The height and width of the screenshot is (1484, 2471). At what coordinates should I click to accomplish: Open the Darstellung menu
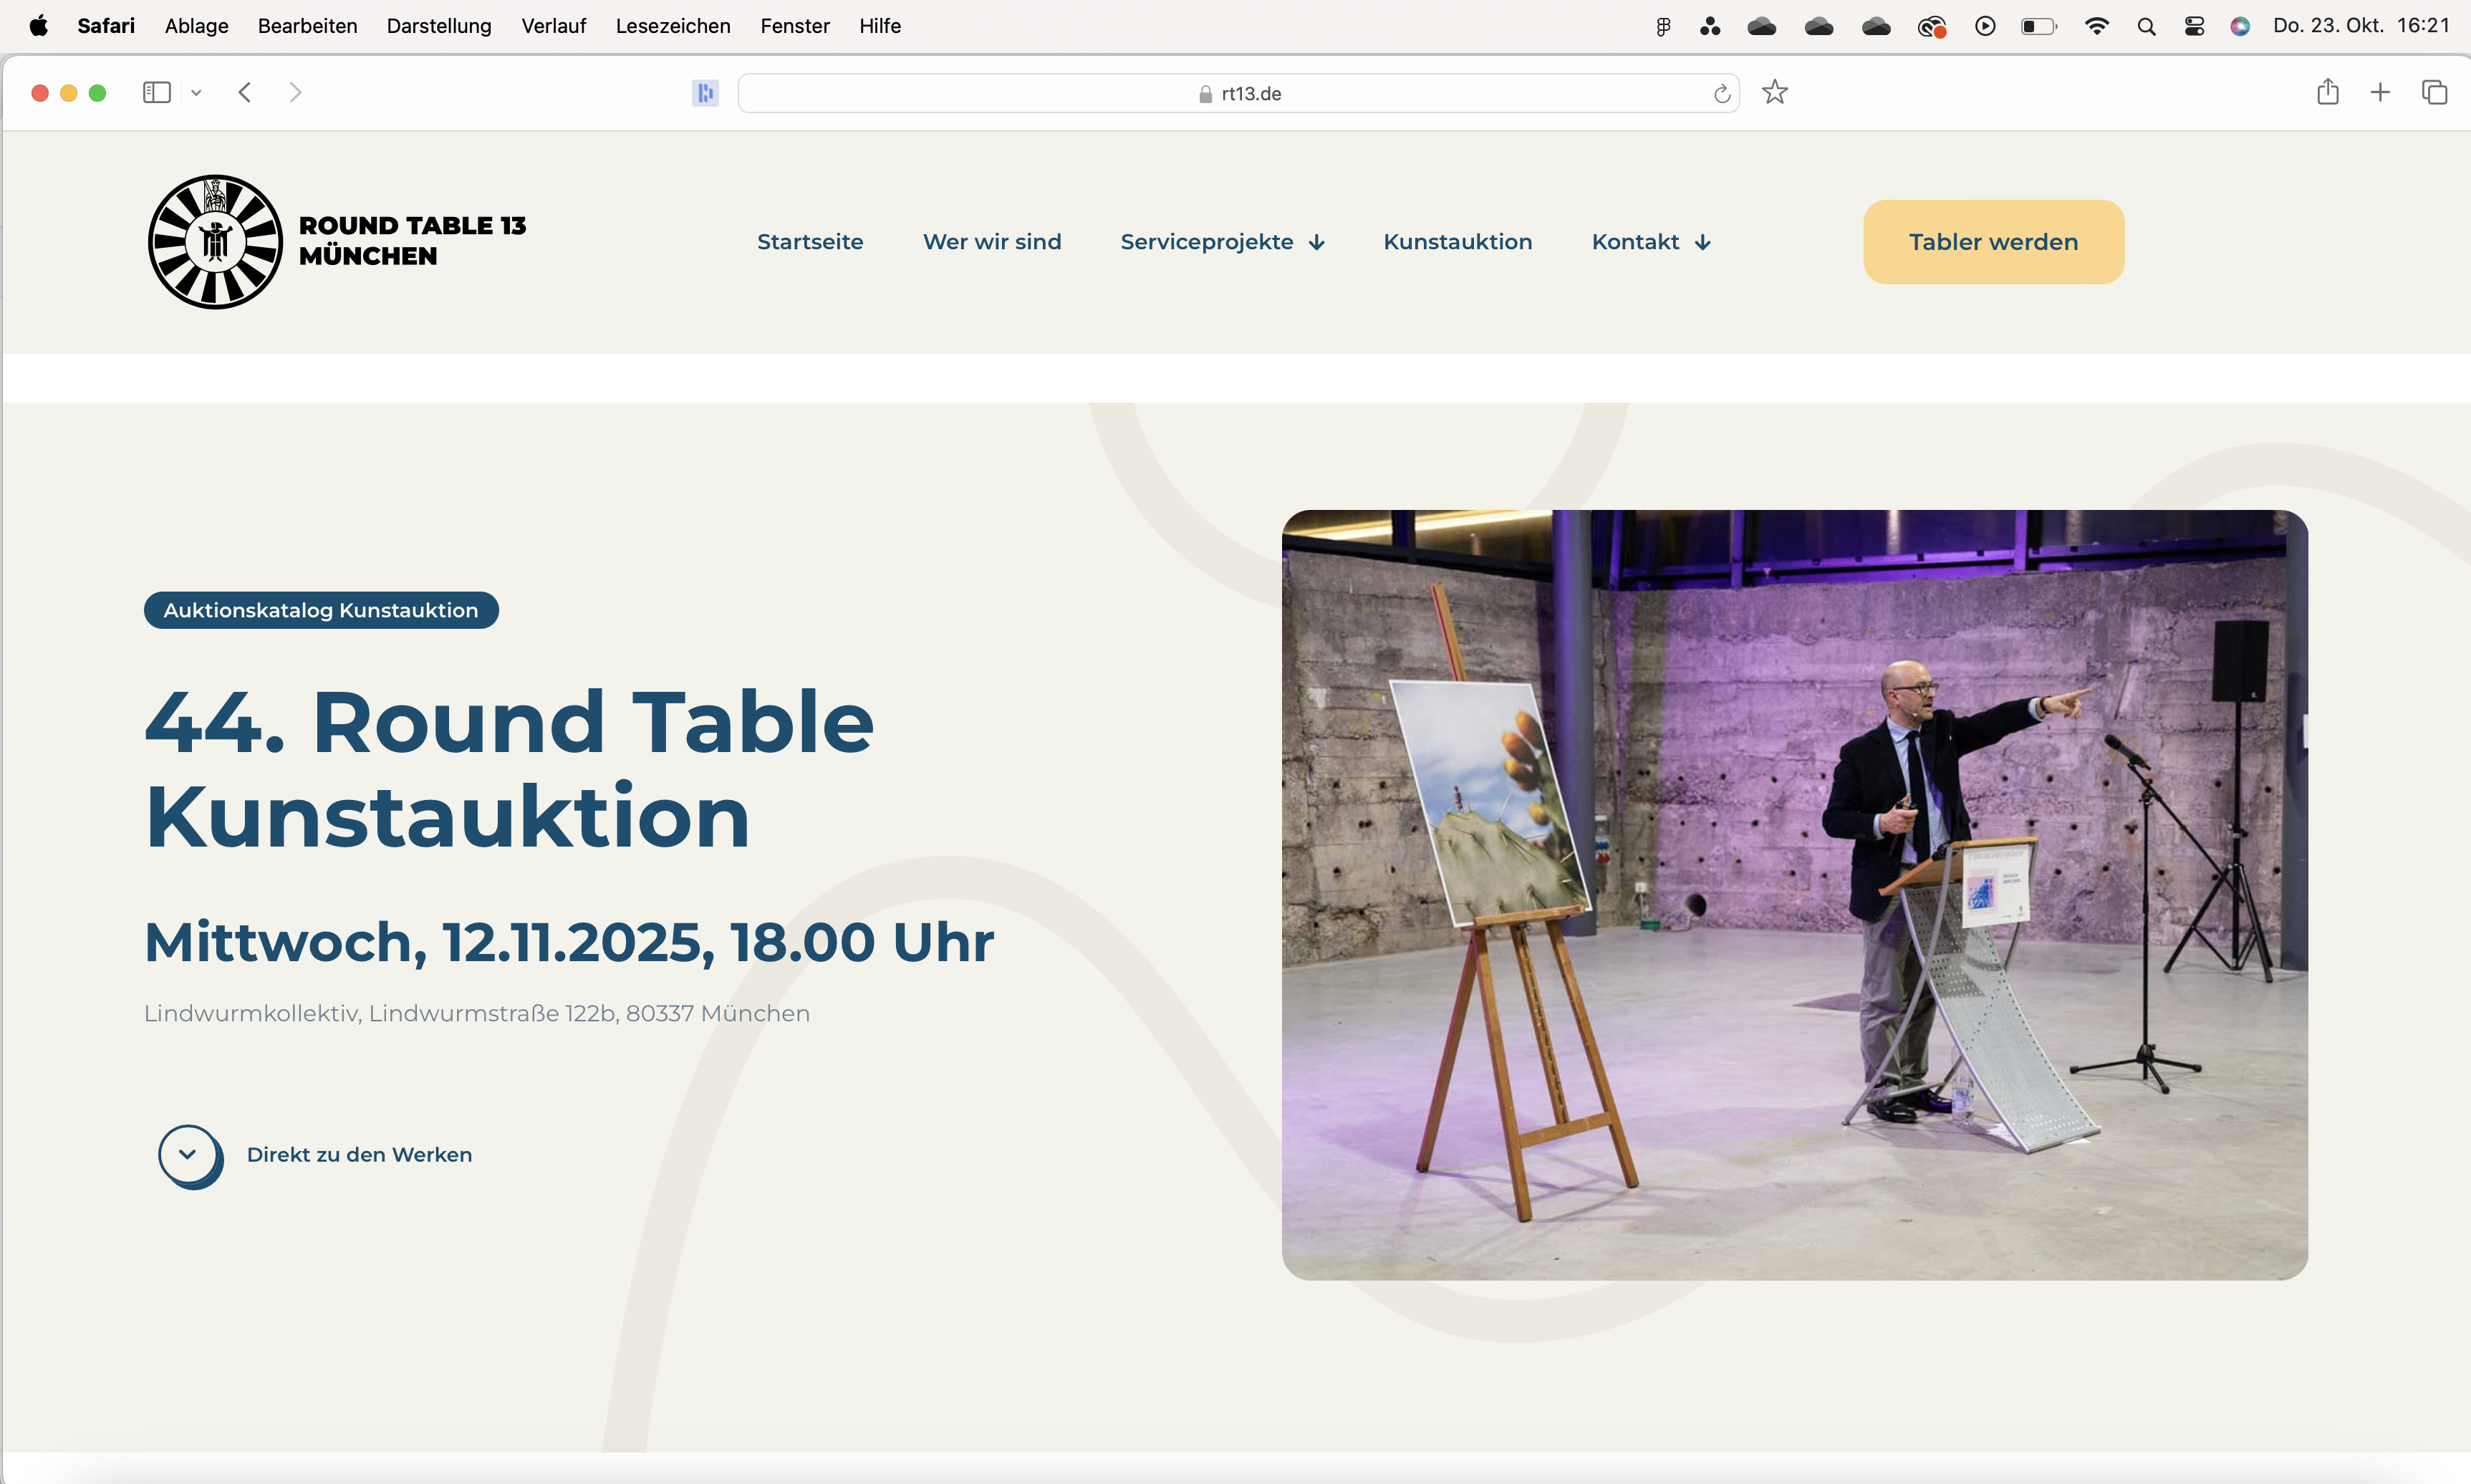[x=438, y=26]
